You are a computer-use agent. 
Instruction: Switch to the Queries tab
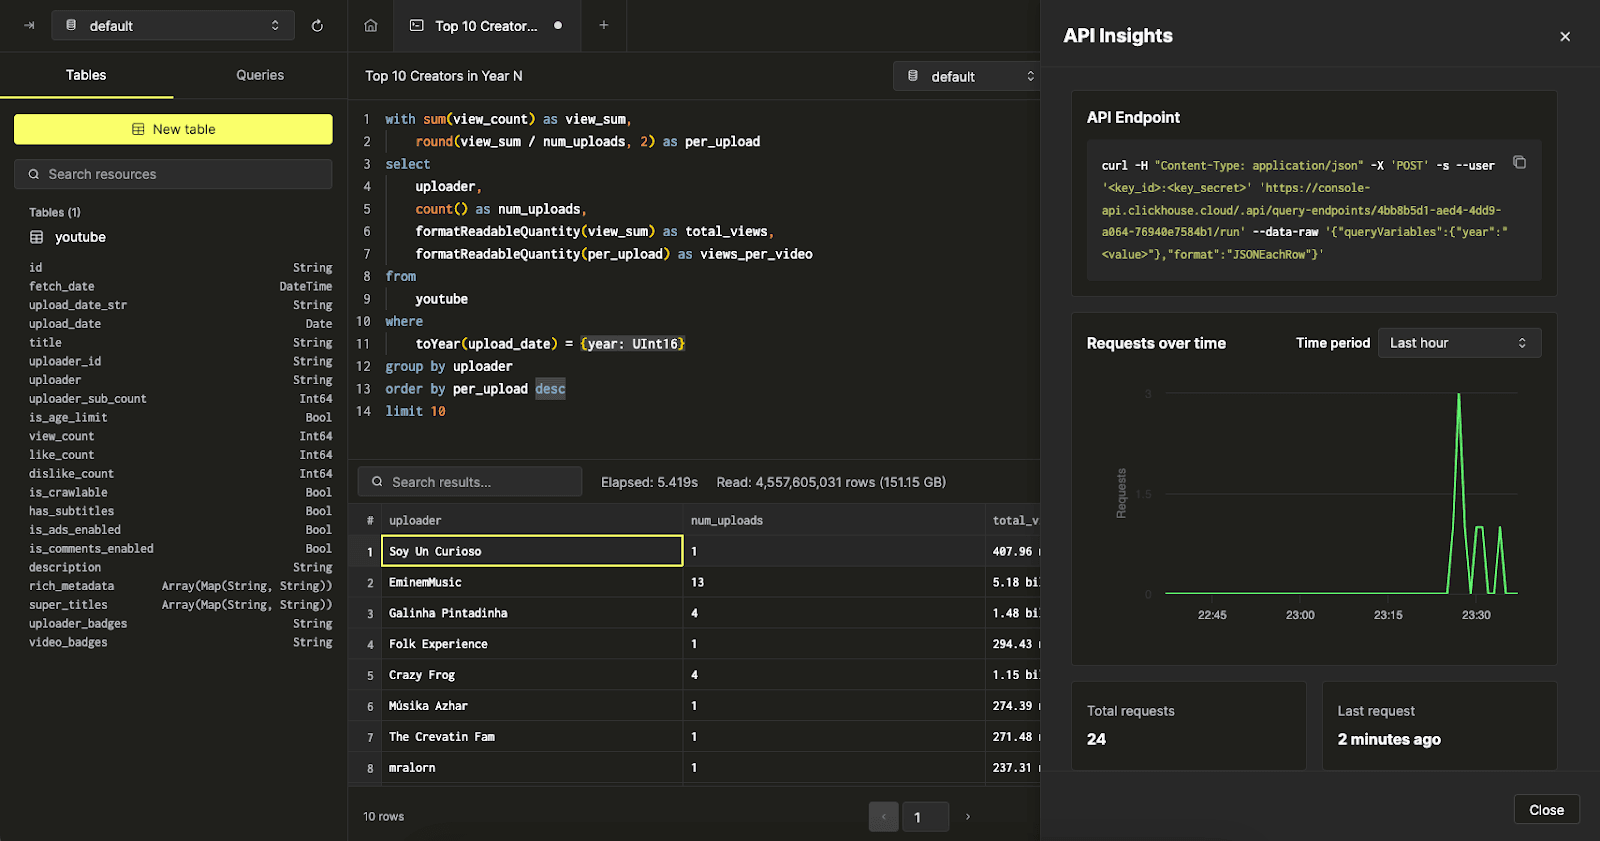(x=260, y=76)
